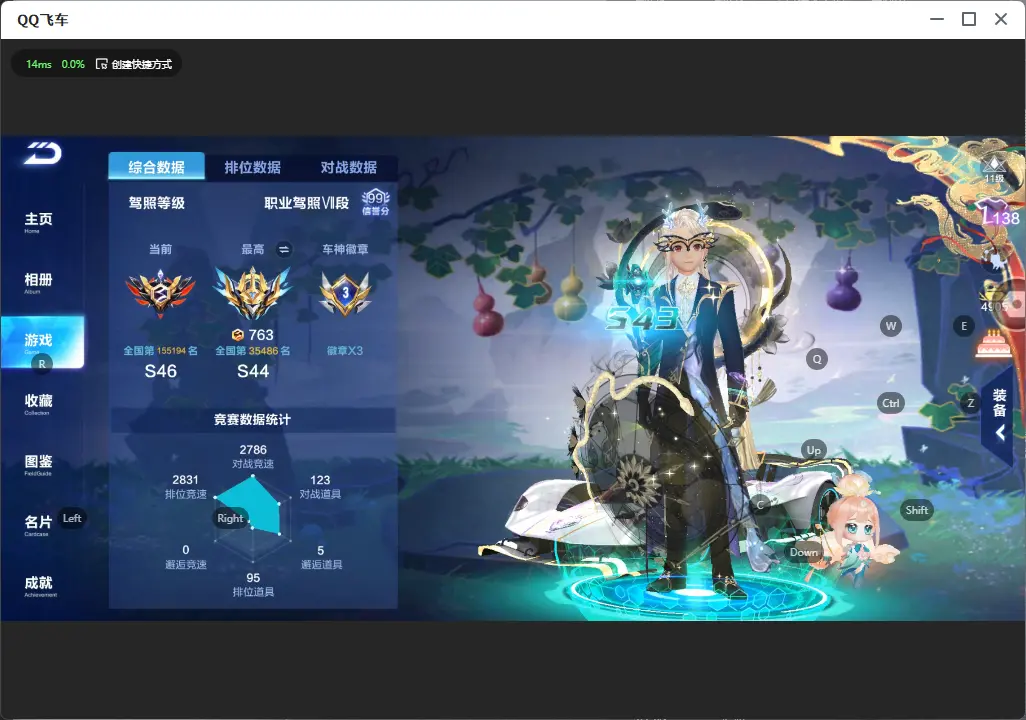Click the Down key overlay button
The image size is (1026, 720).
click(x=804, y=552)
